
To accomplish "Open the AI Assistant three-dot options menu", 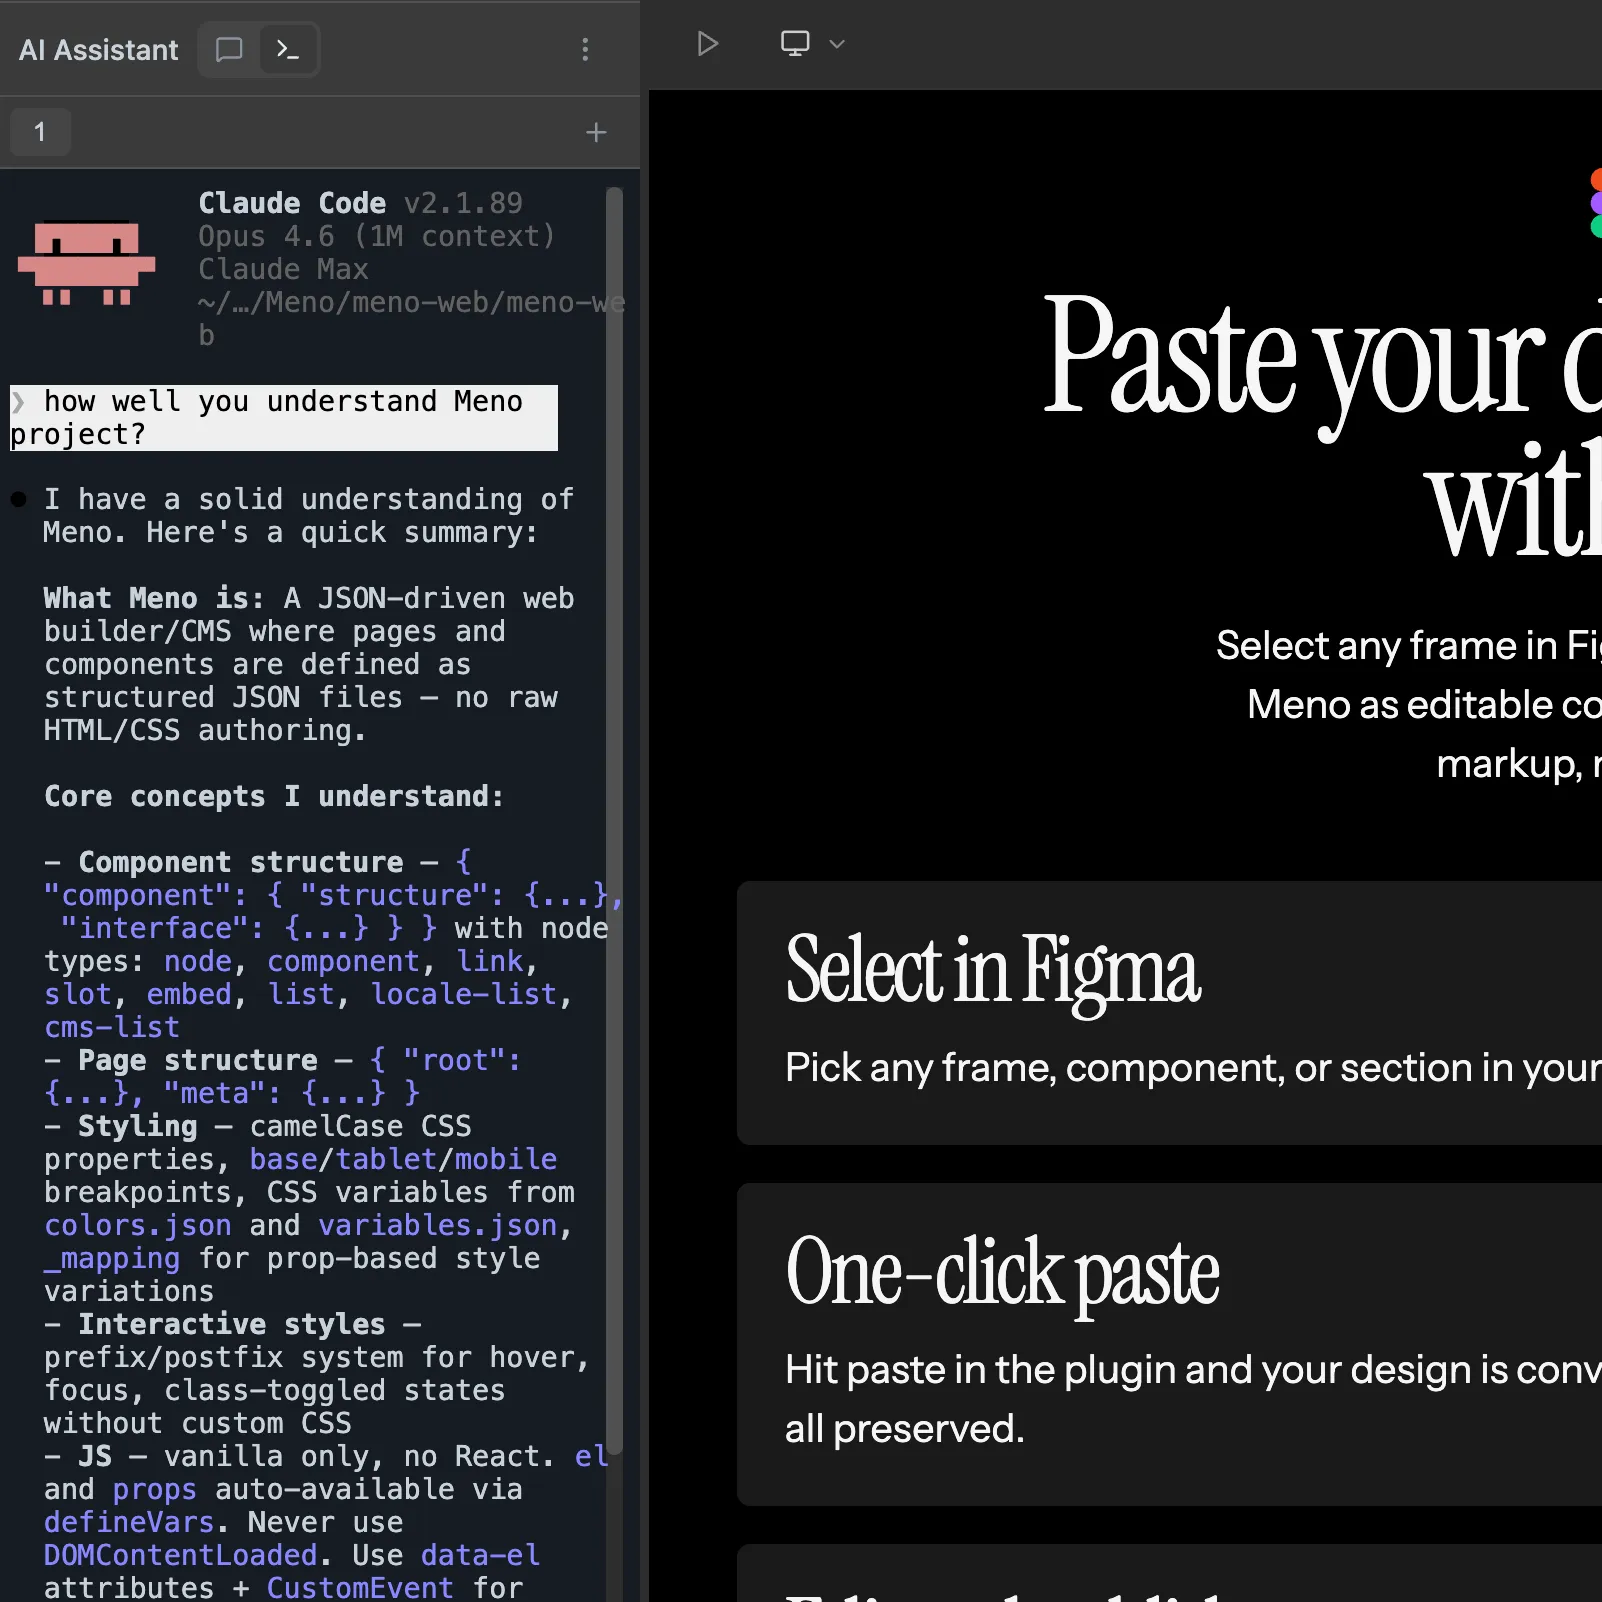I will tap(586, 50).
